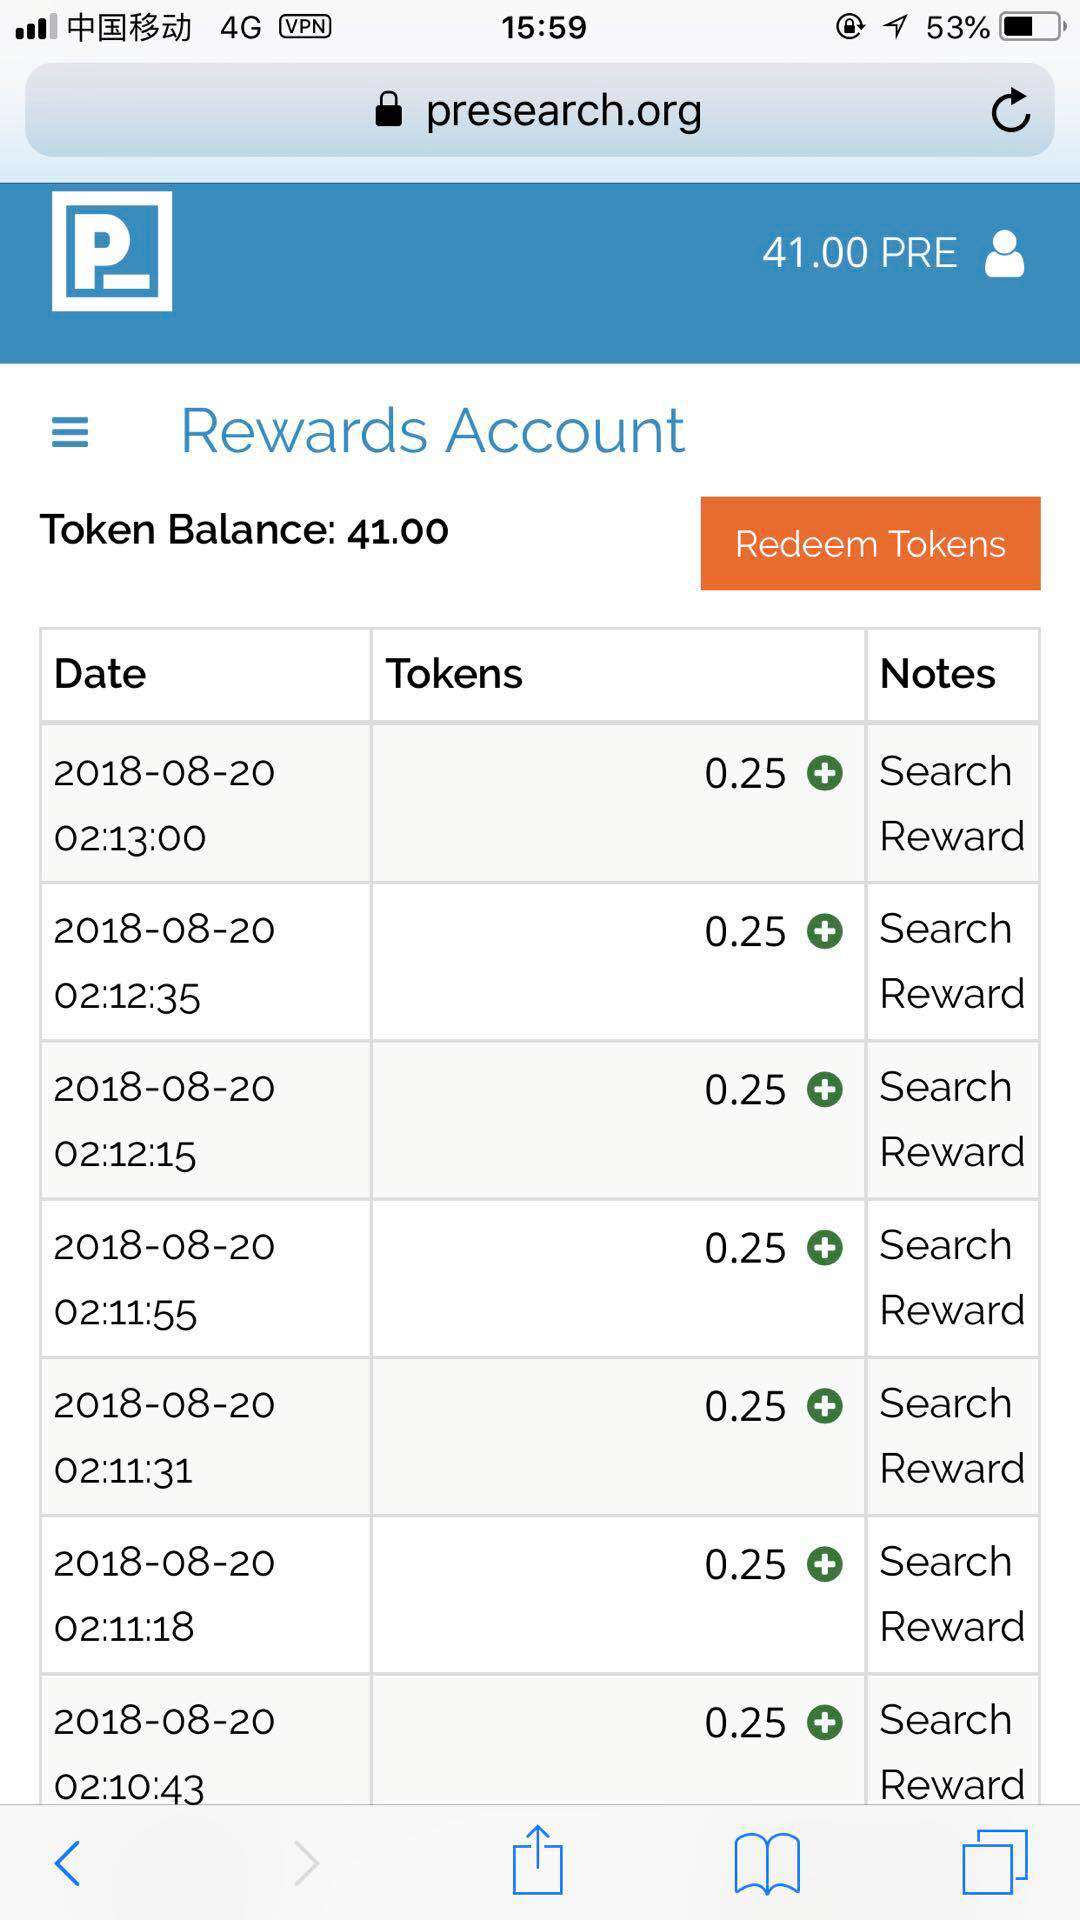Viewport: 1080px width, 1920px height.
Task: Click green plus icon for 02:13:00 reward
Action: pos(825,773)
